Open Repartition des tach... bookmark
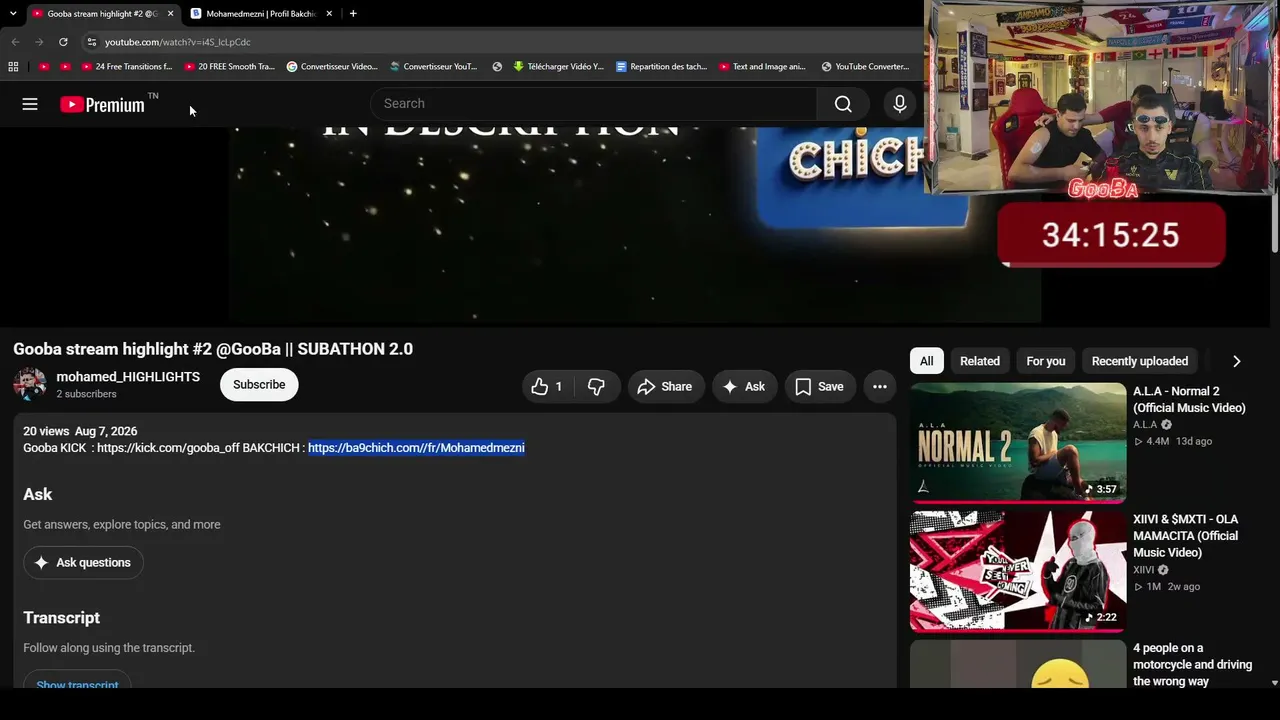The height and width of the screenshot is (720, 1280). click(x=662, y=67)
